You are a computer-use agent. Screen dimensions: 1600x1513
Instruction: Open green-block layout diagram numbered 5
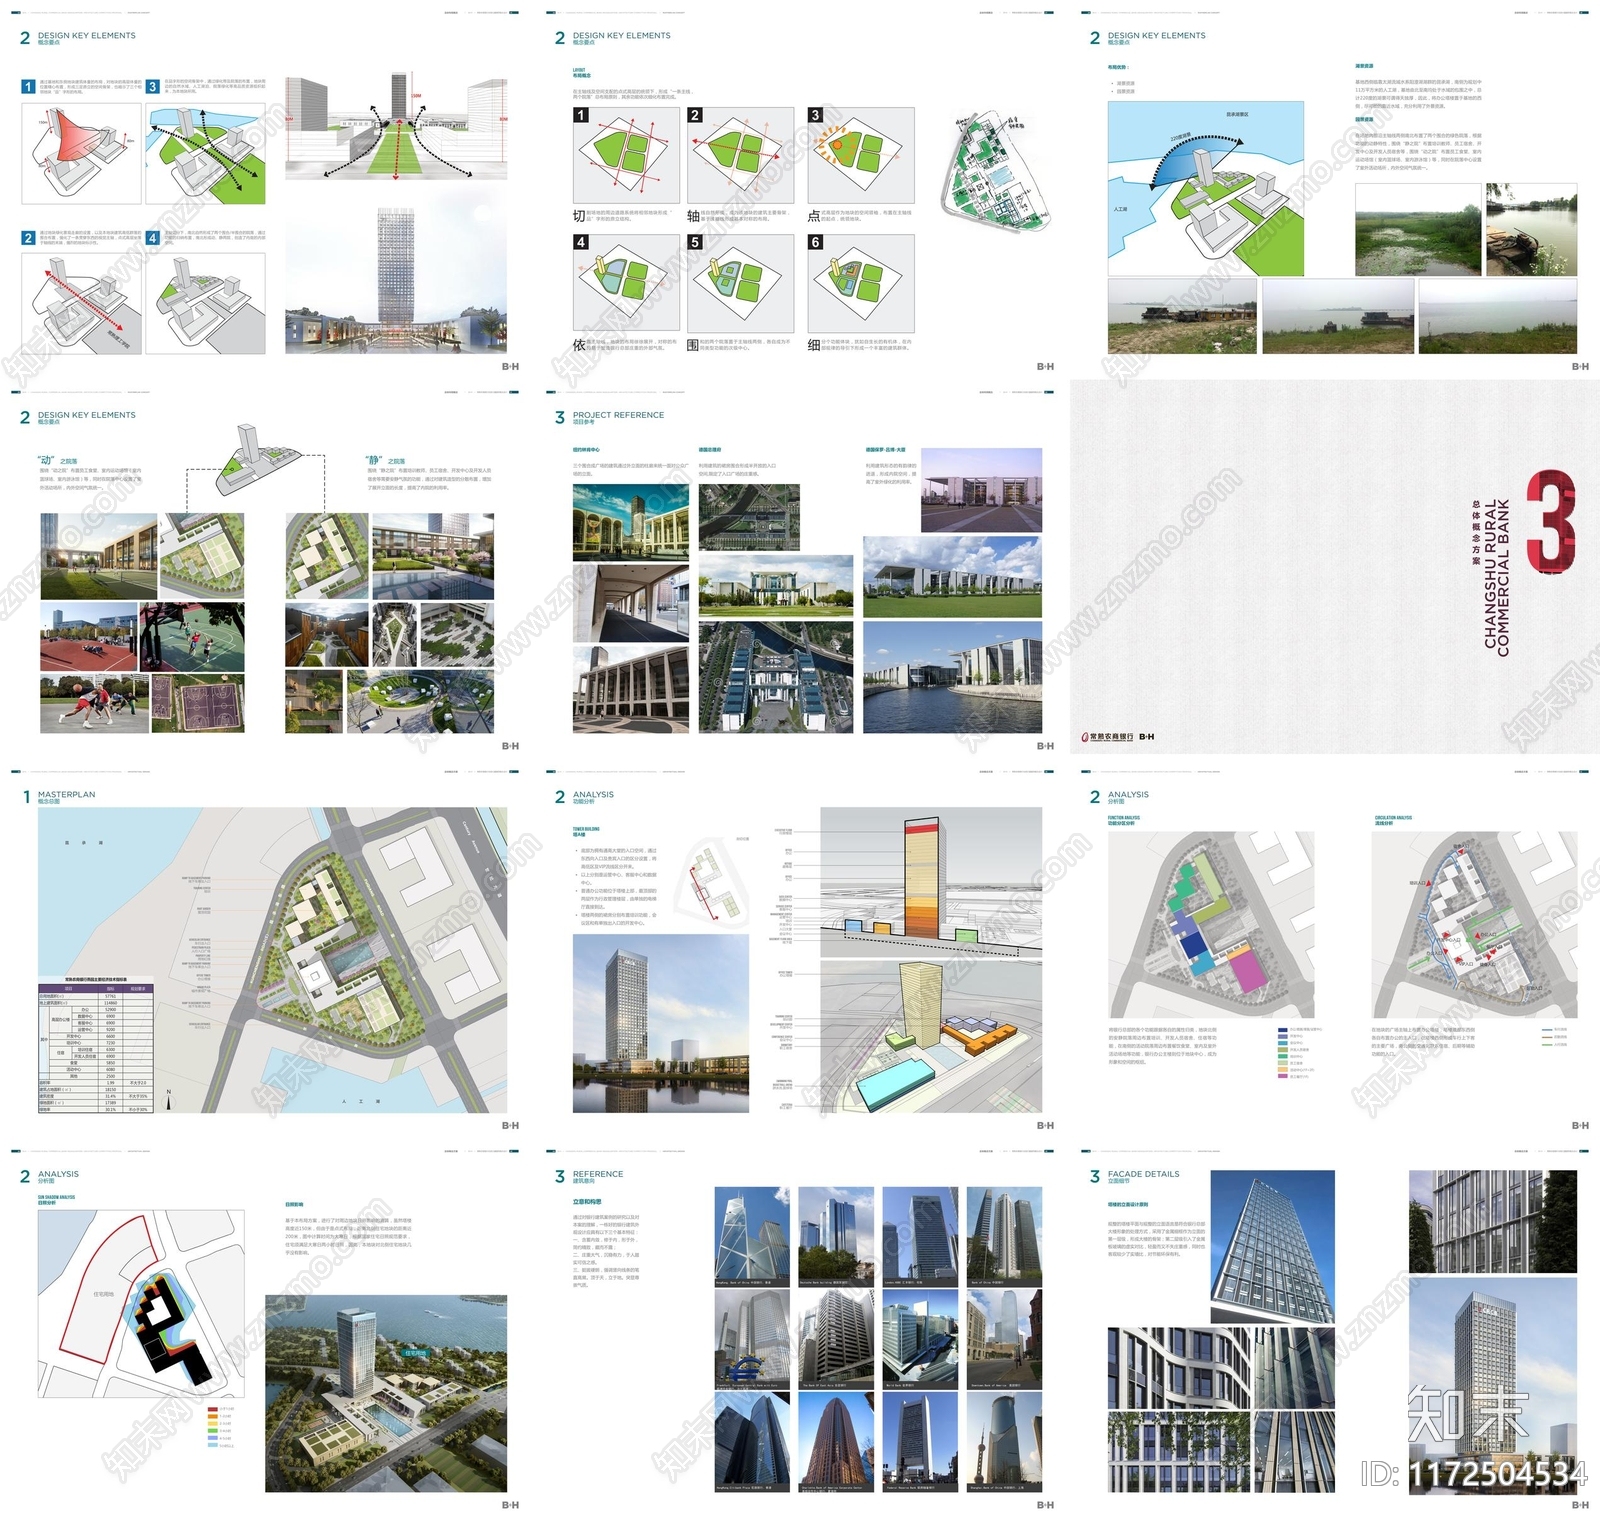tap(741, 283)
